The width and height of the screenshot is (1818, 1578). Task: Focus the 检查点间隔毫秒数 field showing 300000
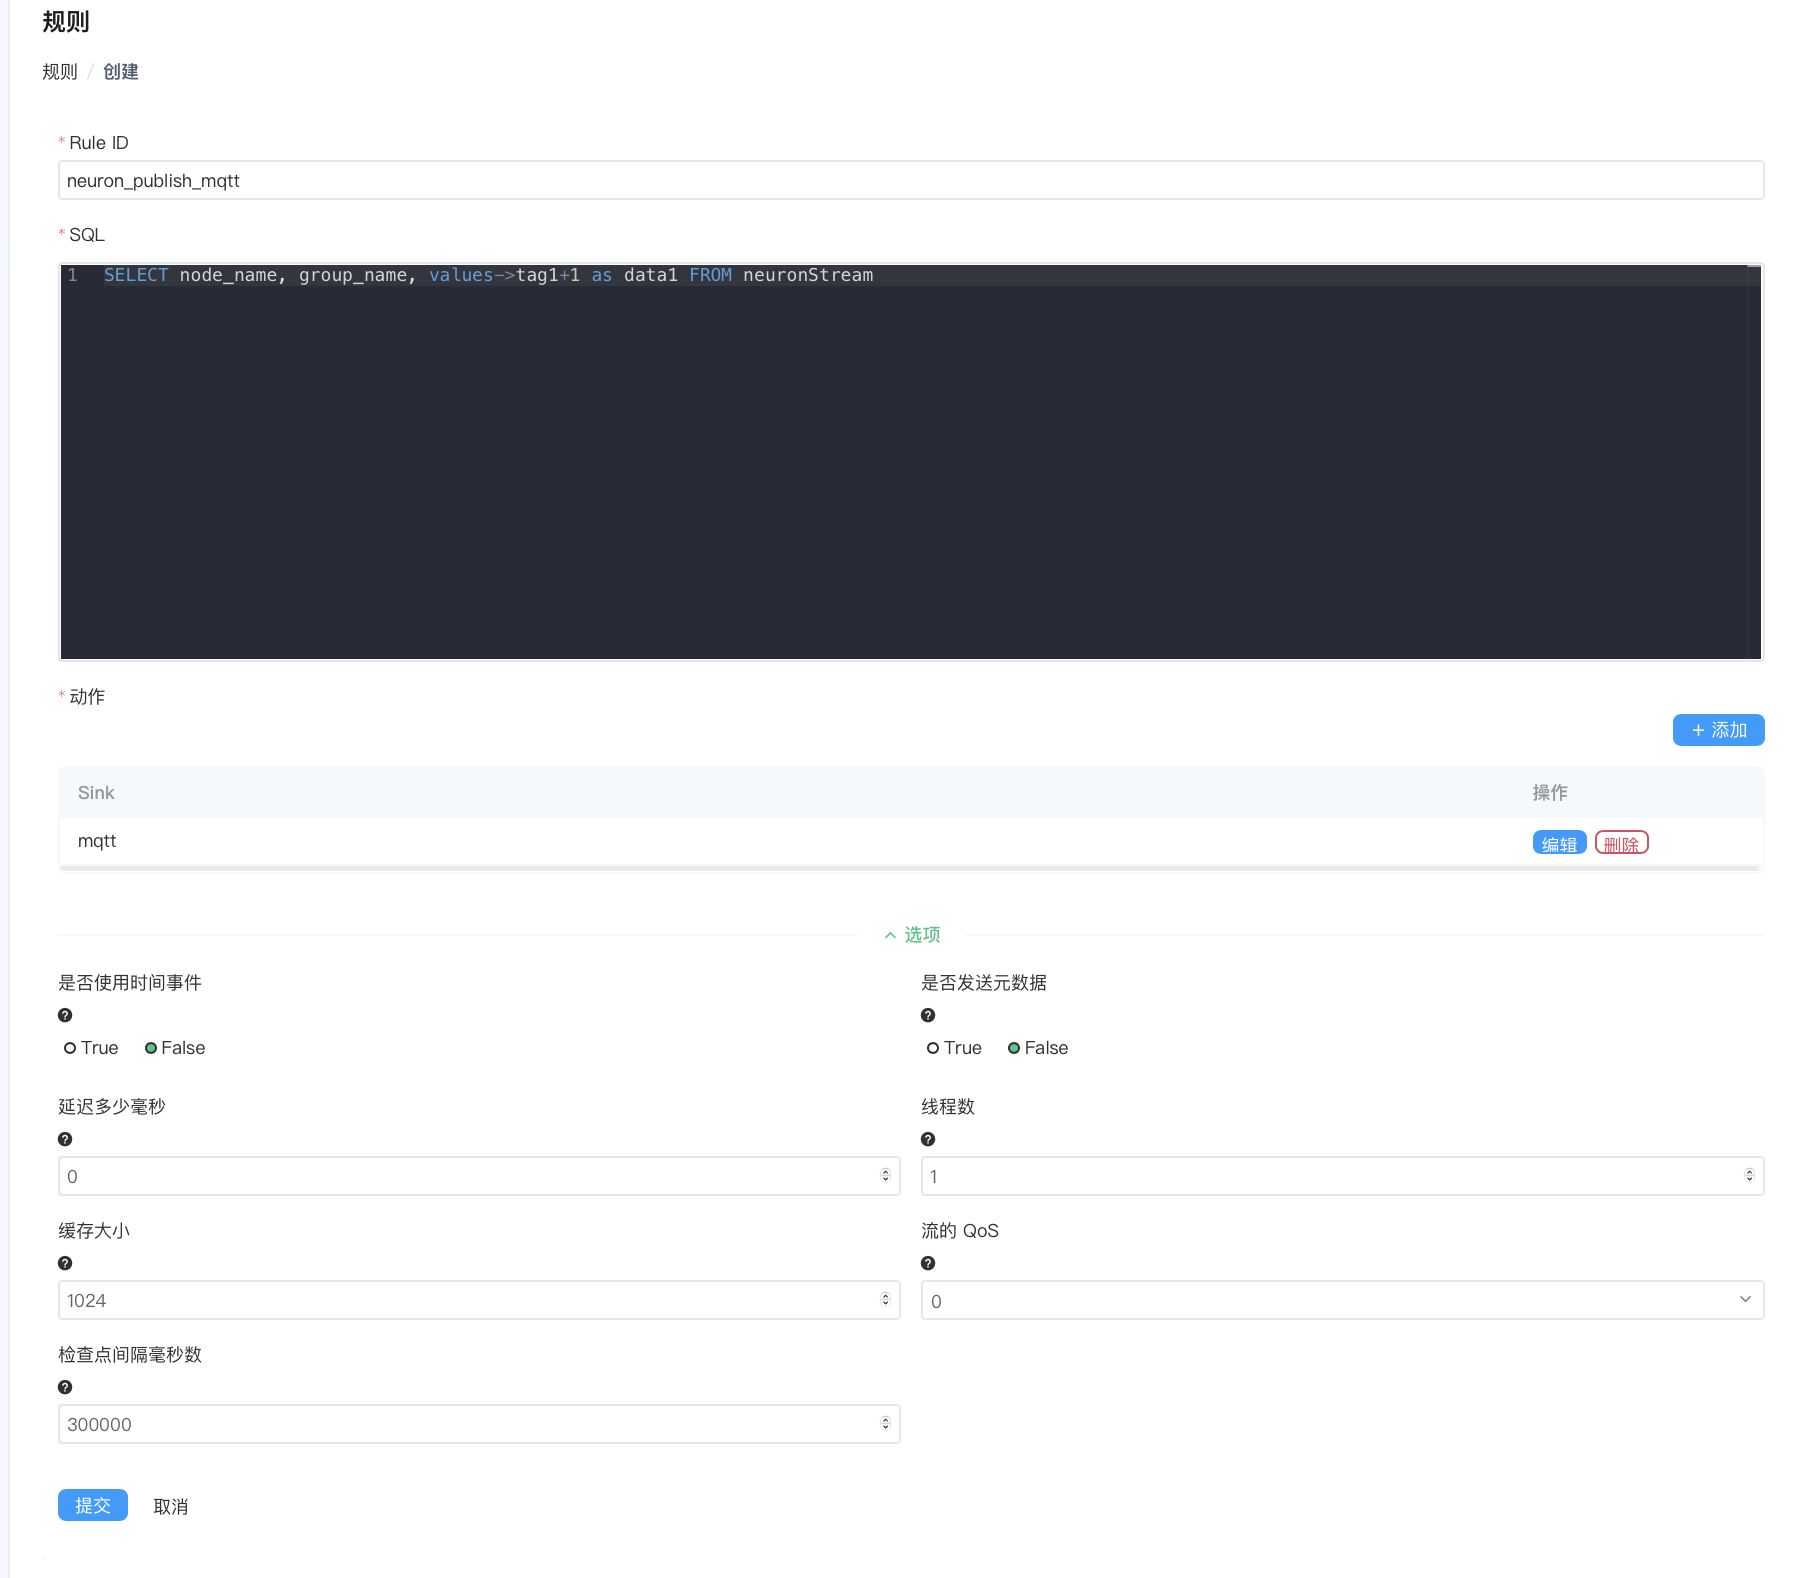479,1424
